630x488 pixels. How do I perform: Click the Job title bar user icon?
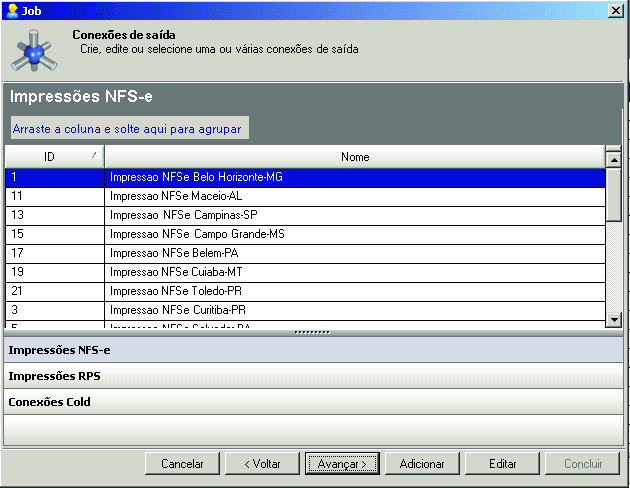pyautogui.click(x=11, y=10)
